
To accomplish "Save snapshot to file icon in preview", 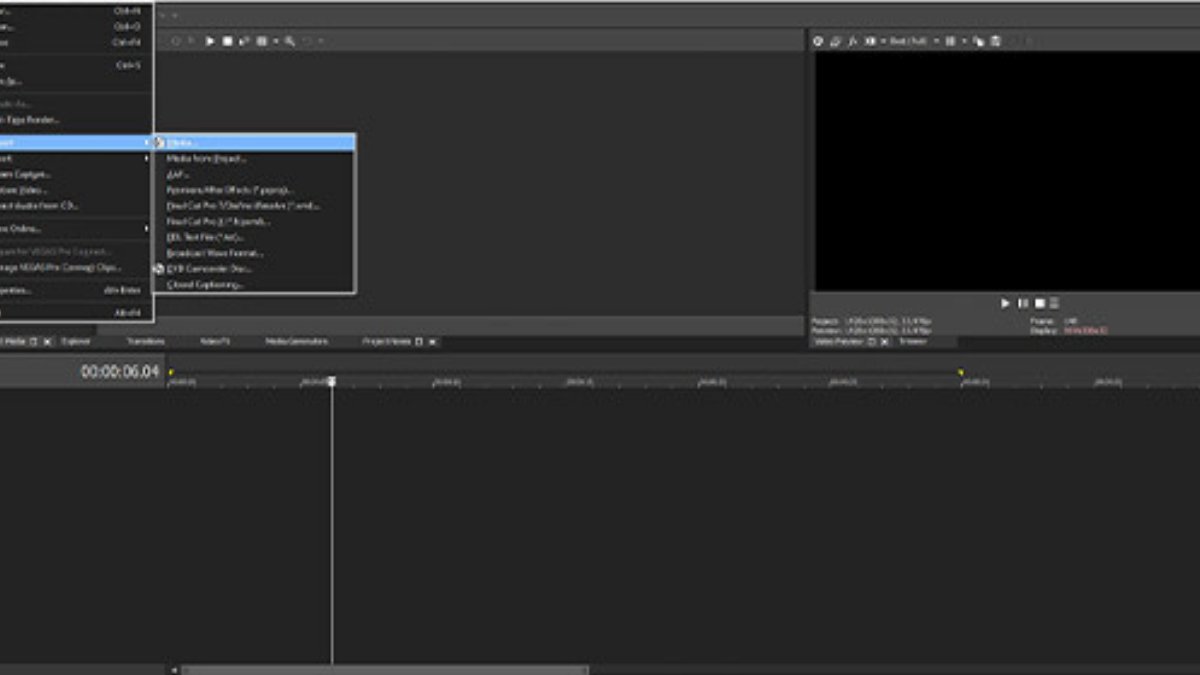I will tap(995, 41).
